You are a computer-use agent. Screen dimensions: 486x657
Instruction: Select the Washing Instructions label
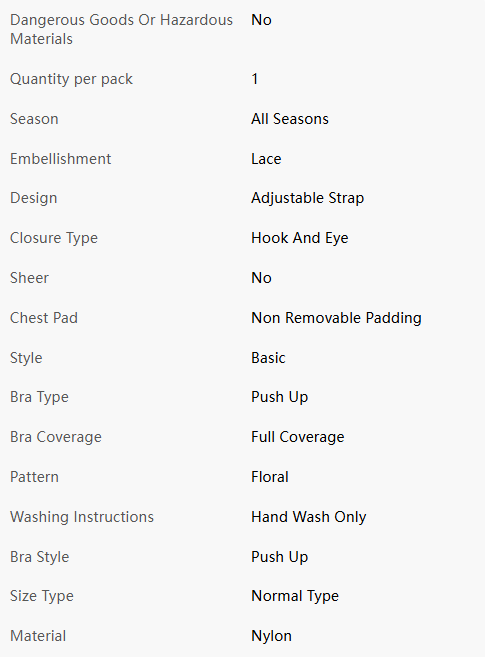(82, 517)
